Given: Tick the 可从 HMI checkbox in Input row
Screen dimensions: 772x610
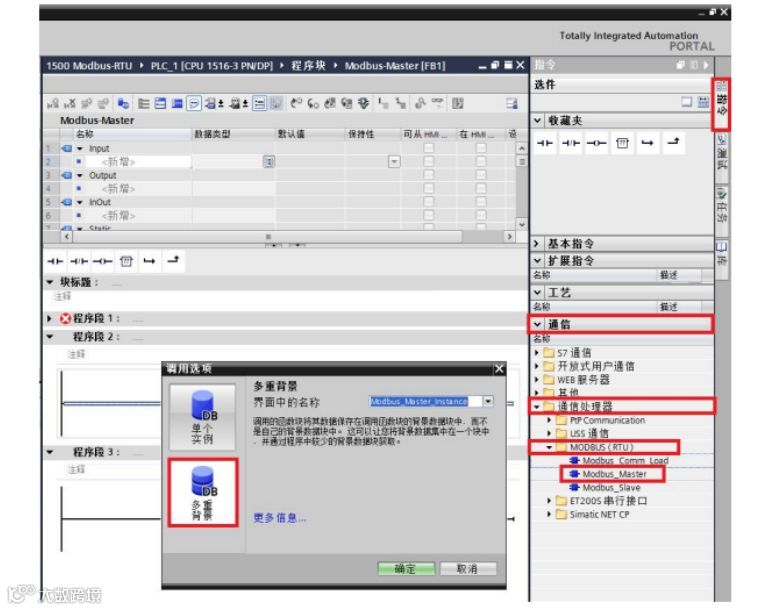Looking at the screenshot, I should 429,148.
